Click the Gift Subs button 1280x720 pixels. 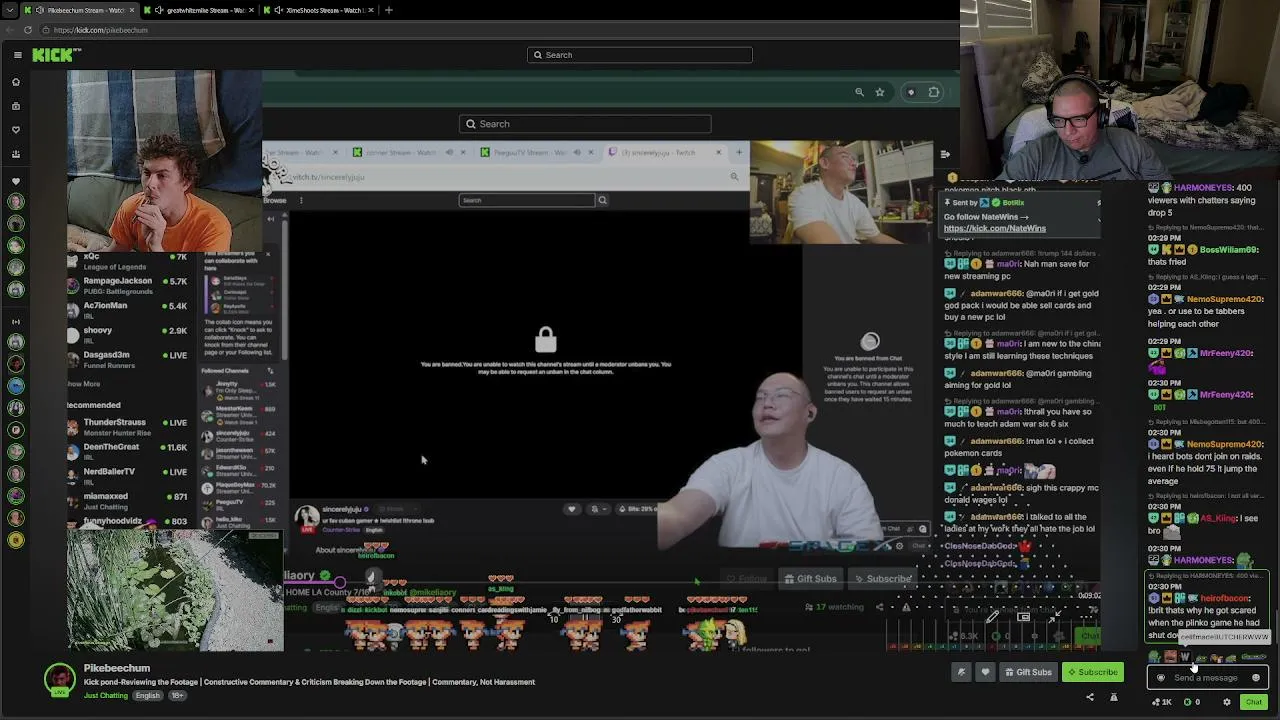[1028, 672]
